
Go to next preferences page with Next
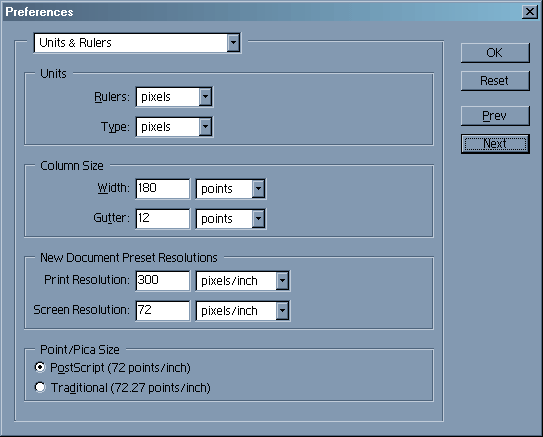click(x=495, y=144)
